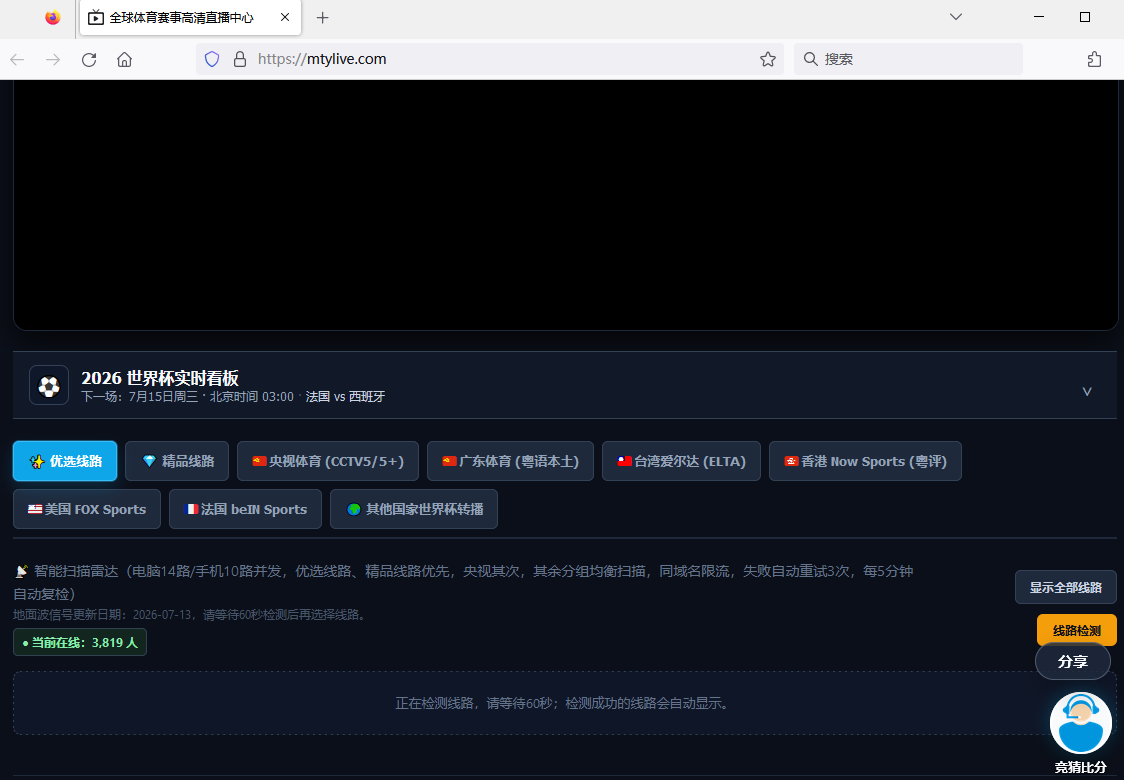The image size is (1124, 780).
Task: Select the 全球体育赛事高清直播中心 browser tab
Action: click(190, 18)
